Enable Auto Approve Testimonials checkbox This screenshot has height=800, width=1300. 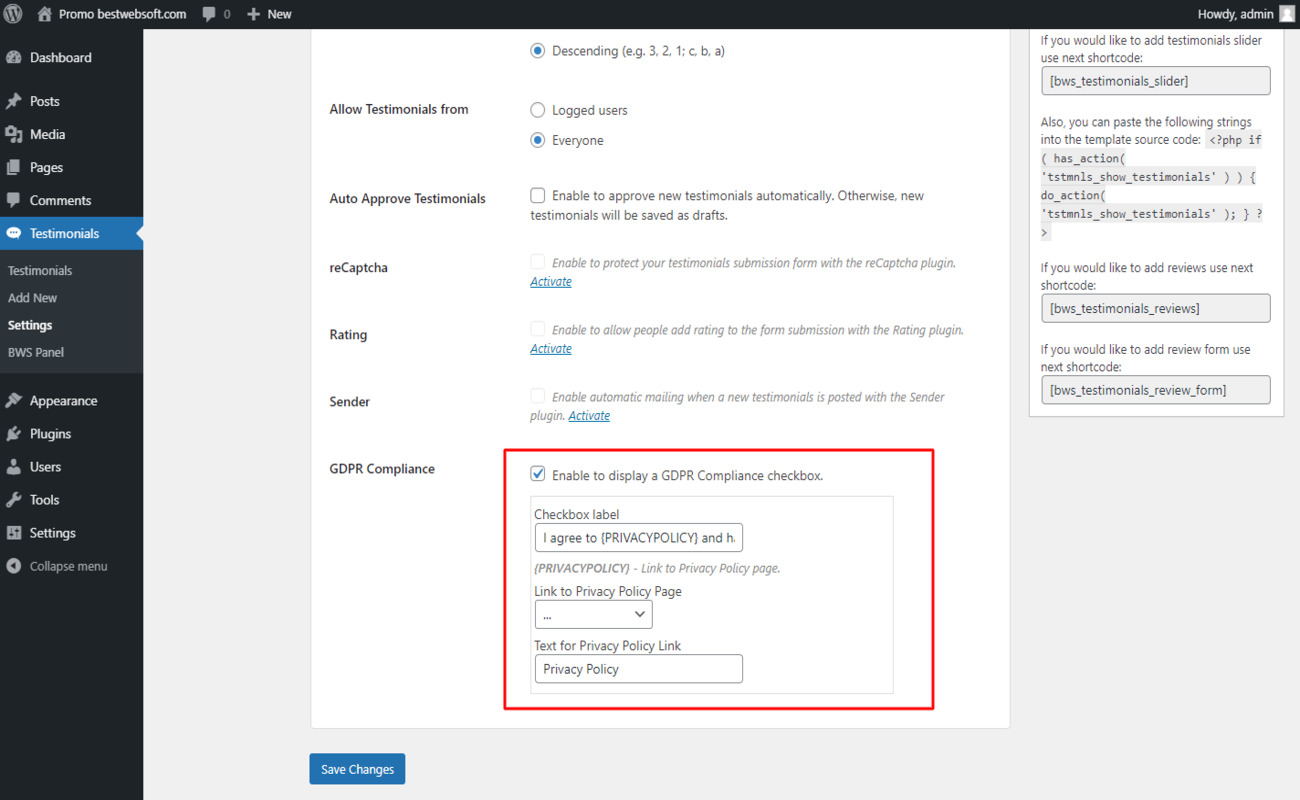pyautogui.click(x=538, y=196)
